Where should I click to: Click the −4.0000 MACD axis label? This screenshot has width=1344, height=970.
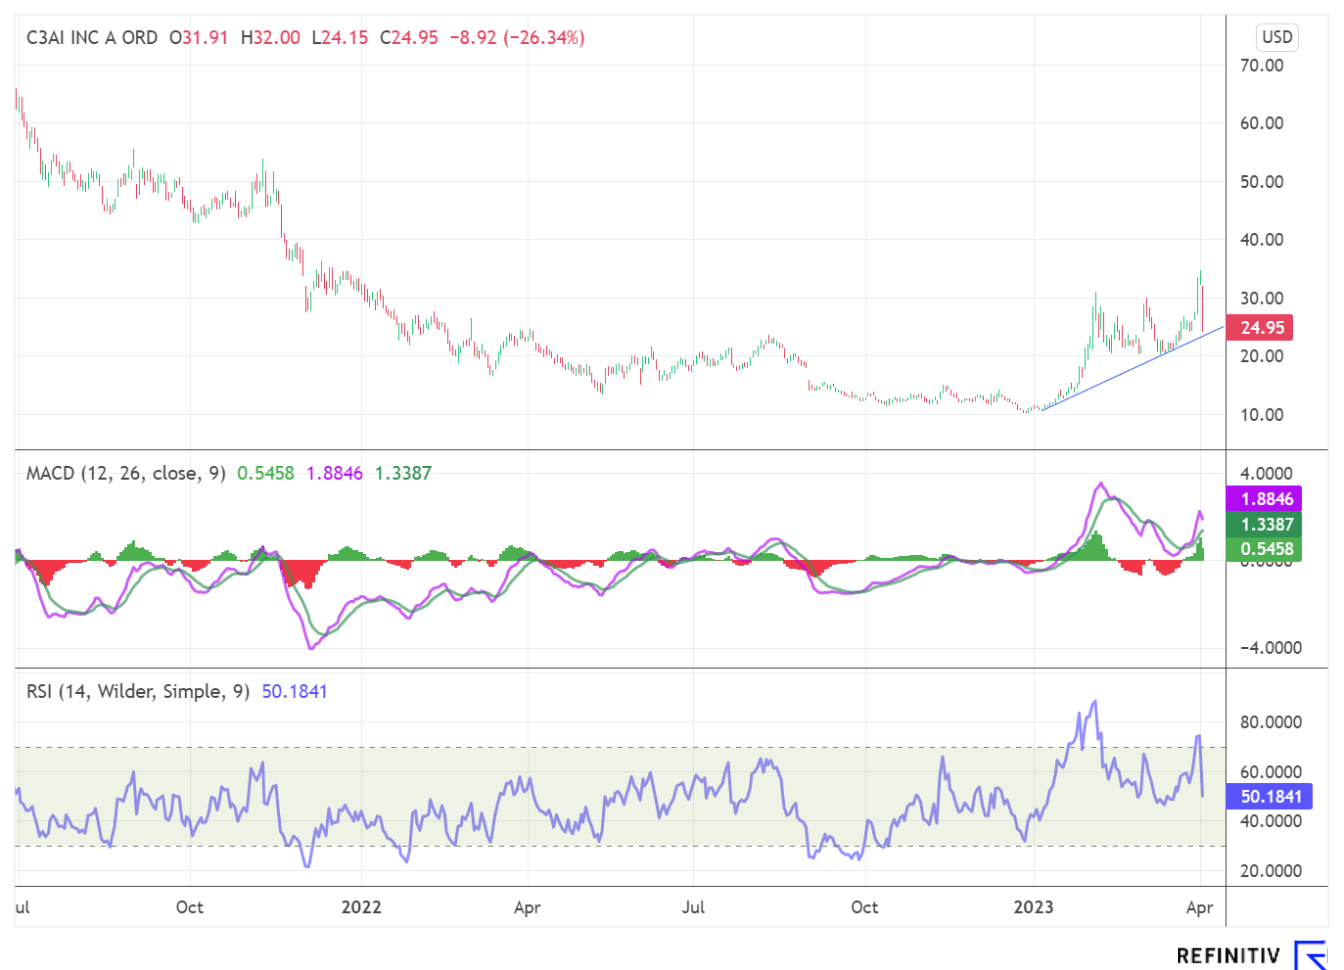tap(1270, 648)
